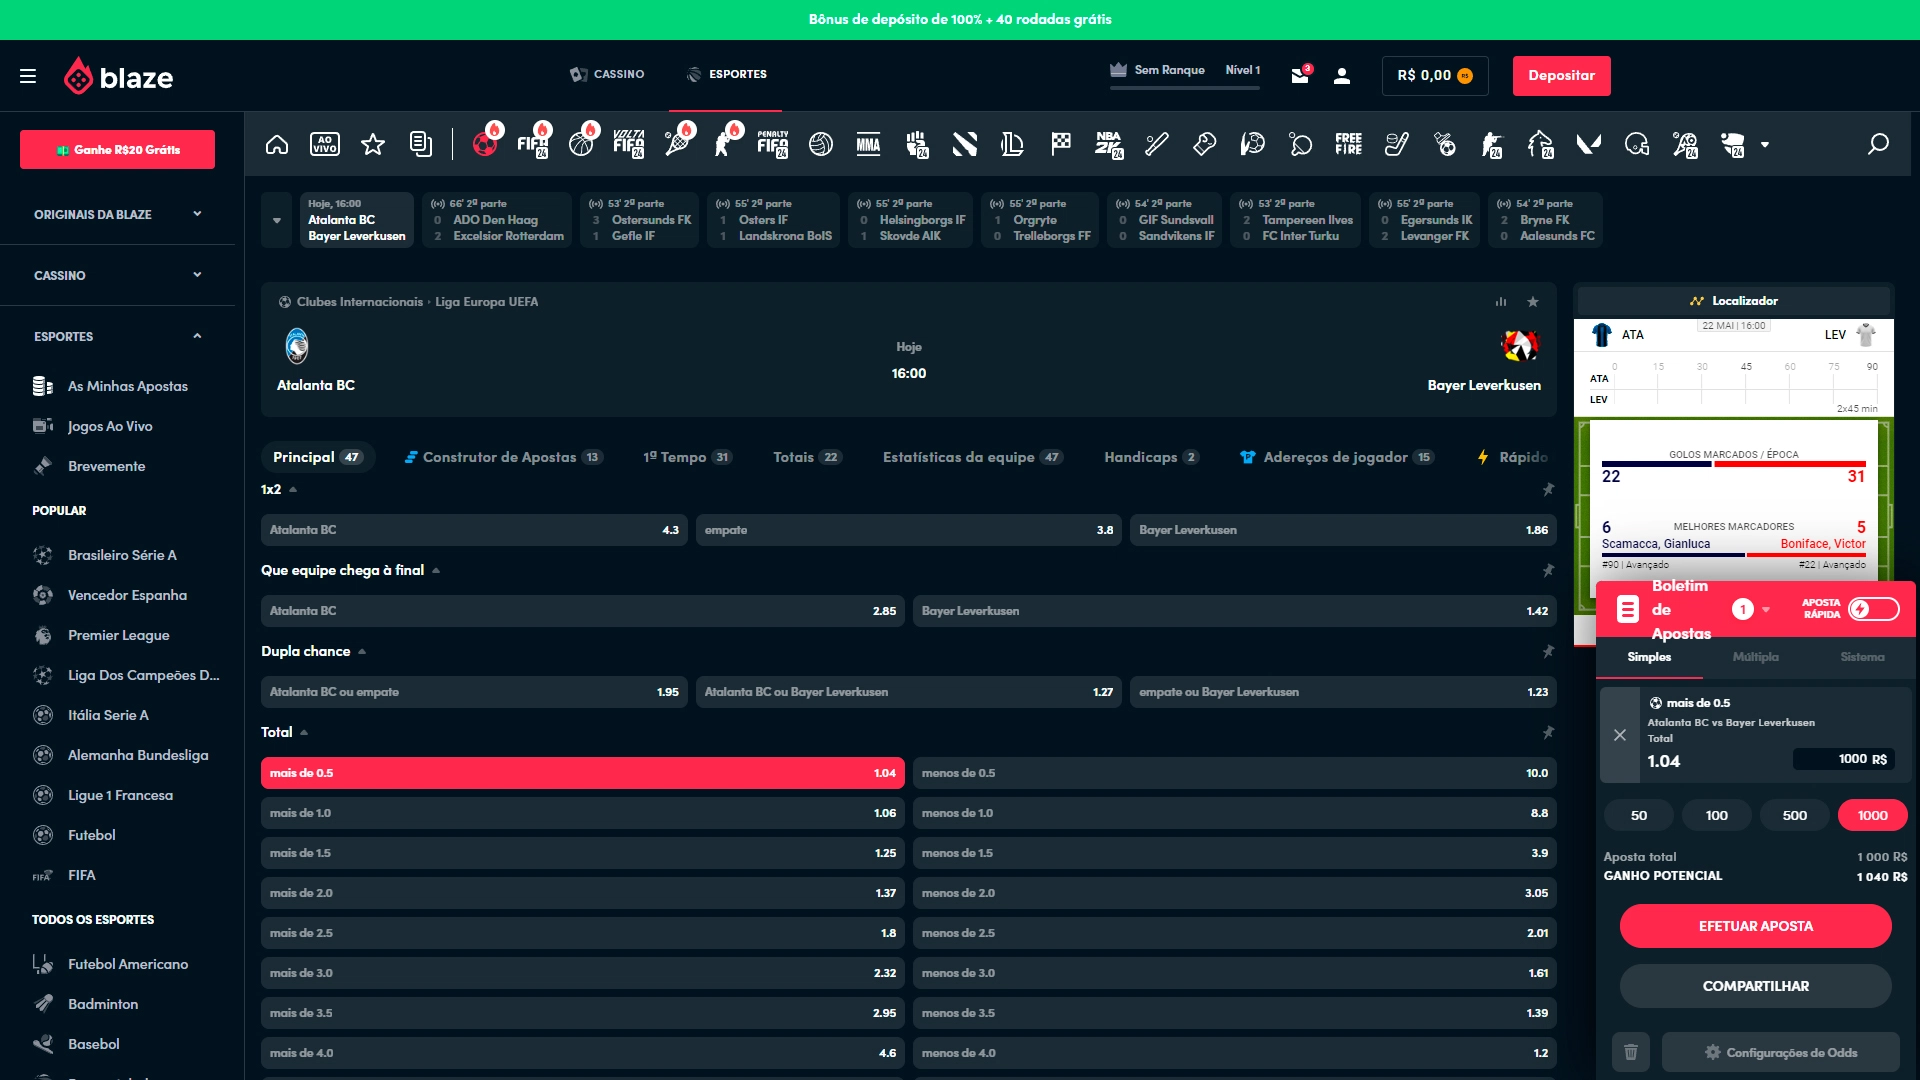The height and width of the screenshot is (1080, 1920).
Task: Expand the Handicaps dropdown section
Action: pos(1139,456)
